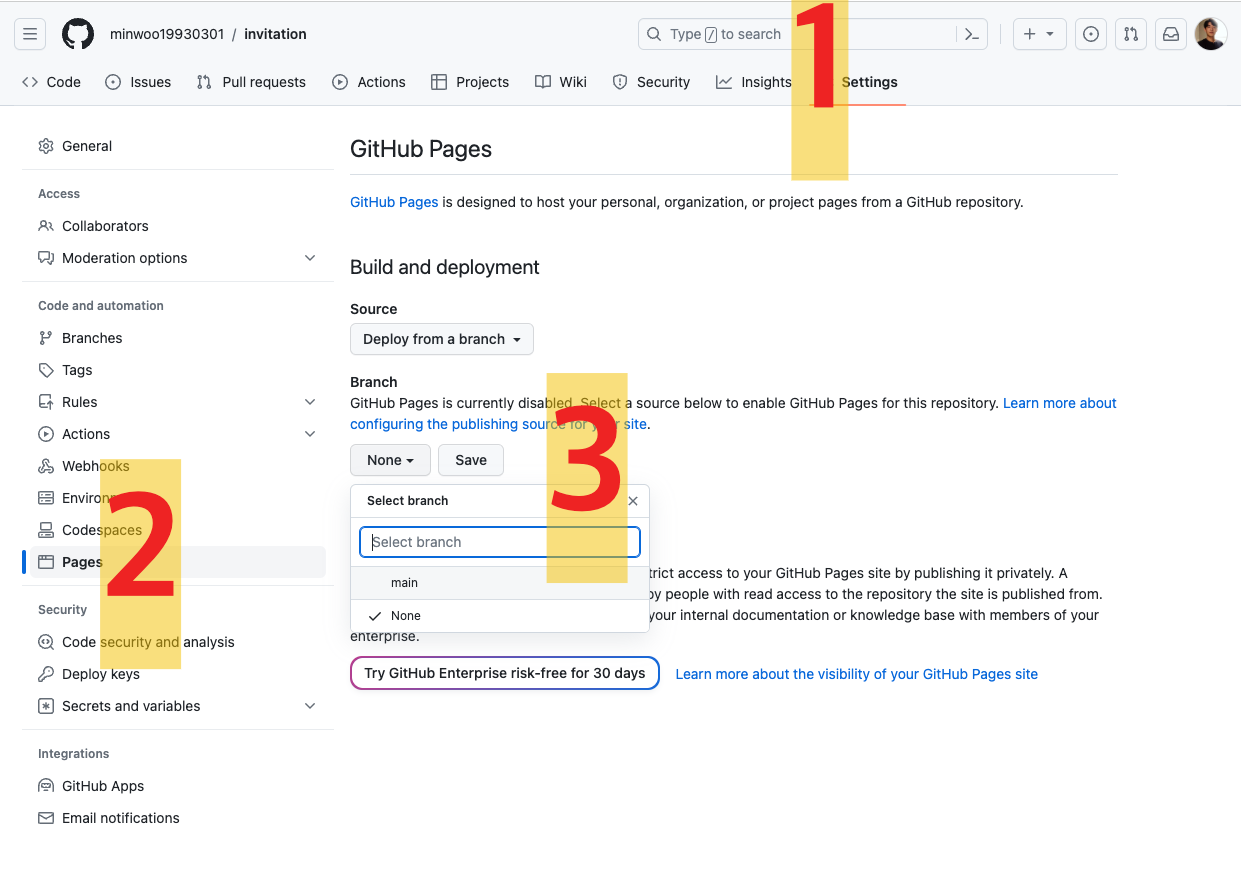This screenshot has width=1241, height=873.
Task: Open Code security and analysis
Action: click(x=148, y=642)
